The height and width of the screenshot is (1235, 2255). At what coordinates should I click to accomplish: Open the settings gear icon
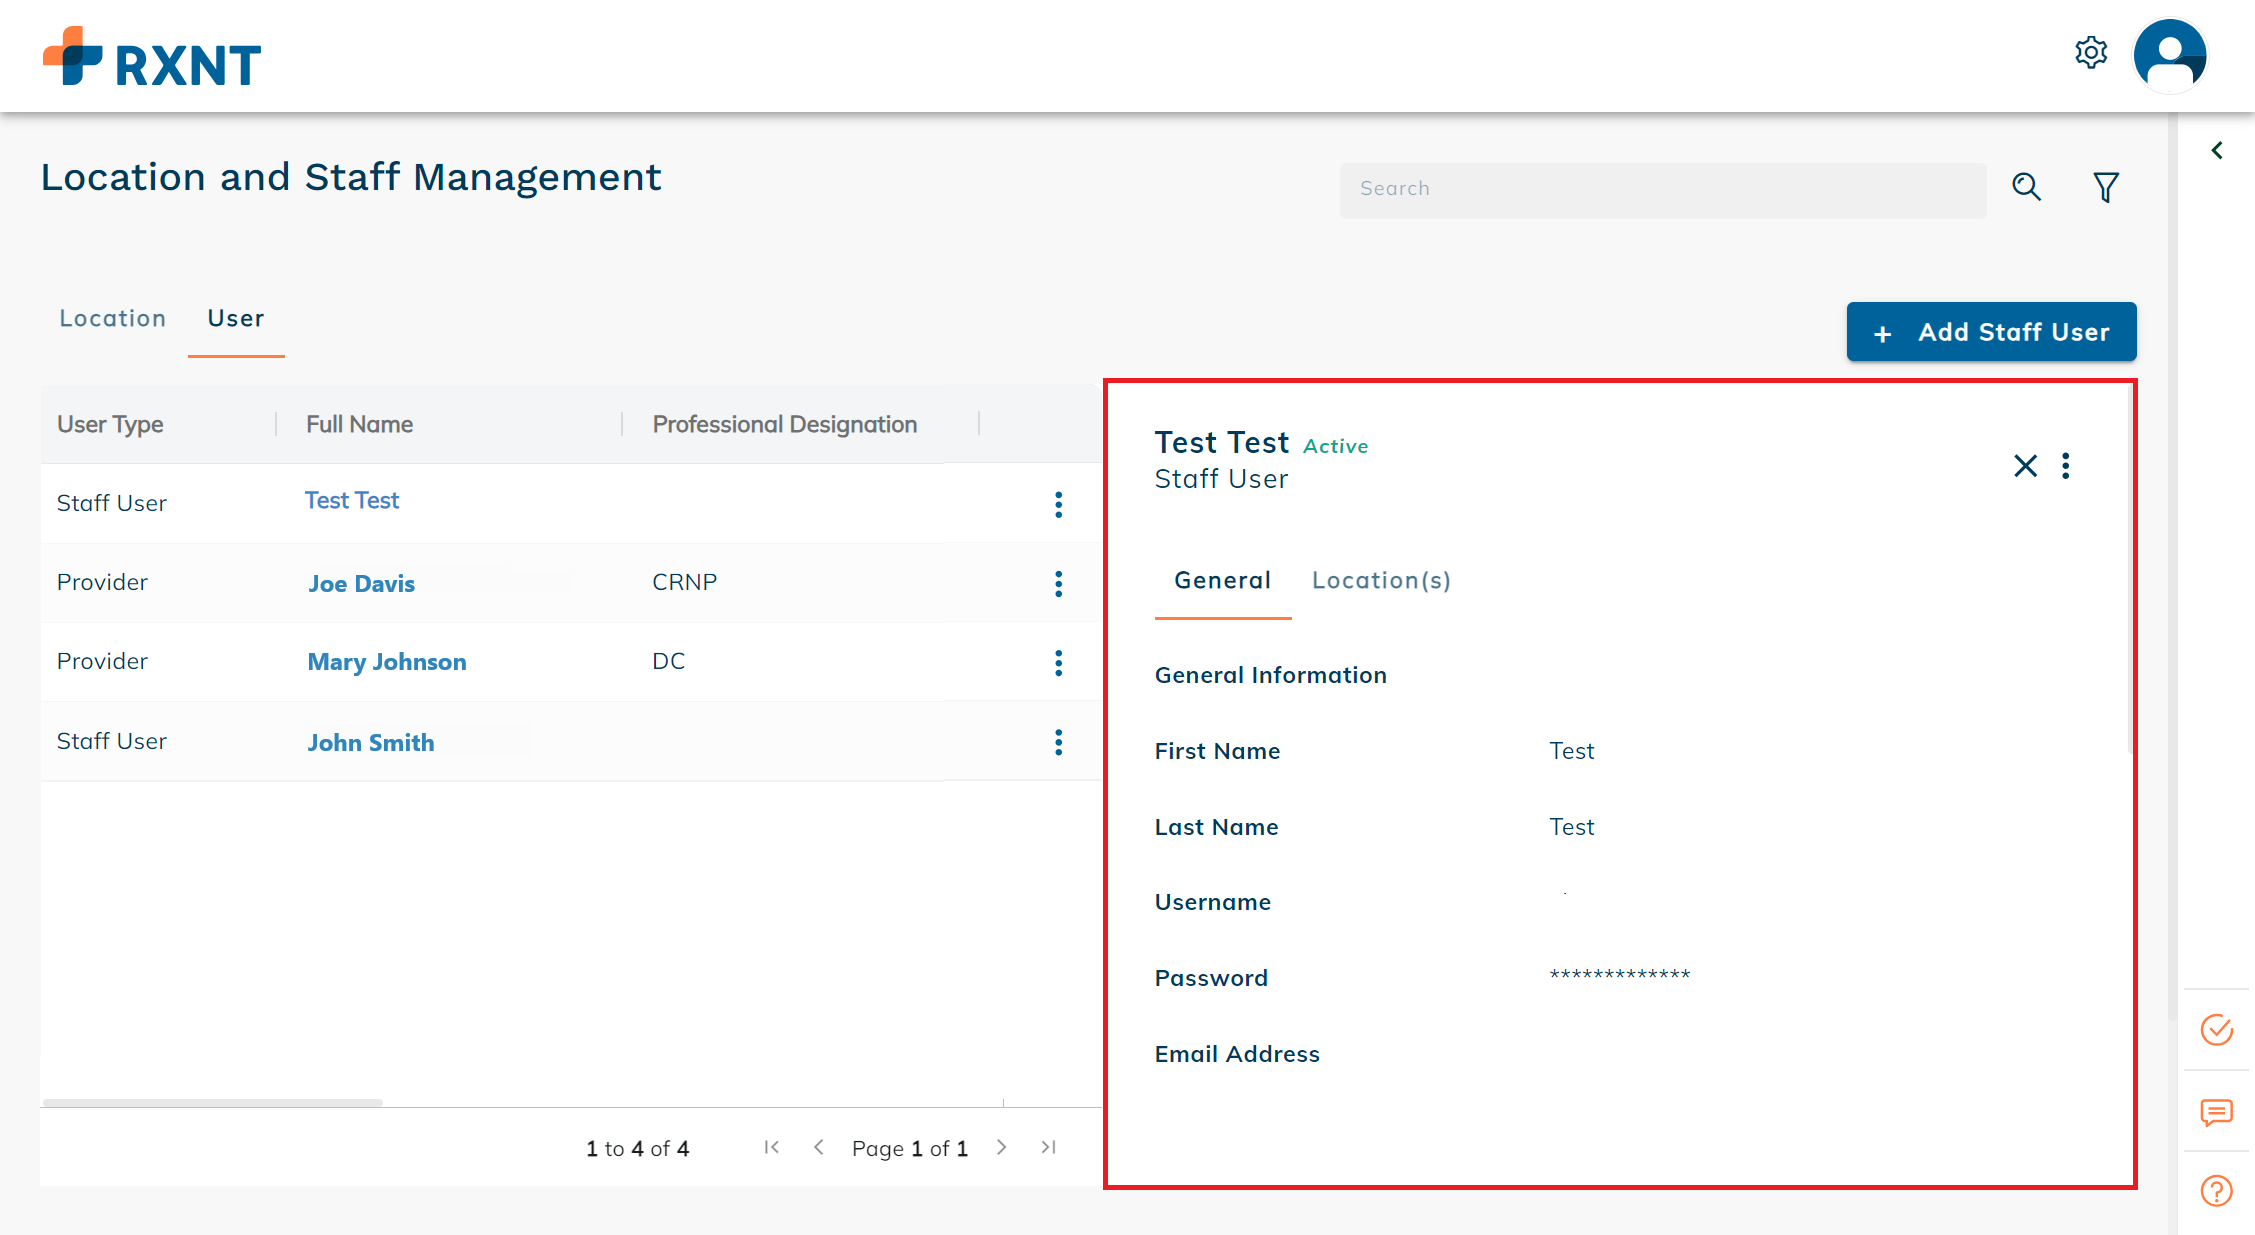tap(2090, 53)
